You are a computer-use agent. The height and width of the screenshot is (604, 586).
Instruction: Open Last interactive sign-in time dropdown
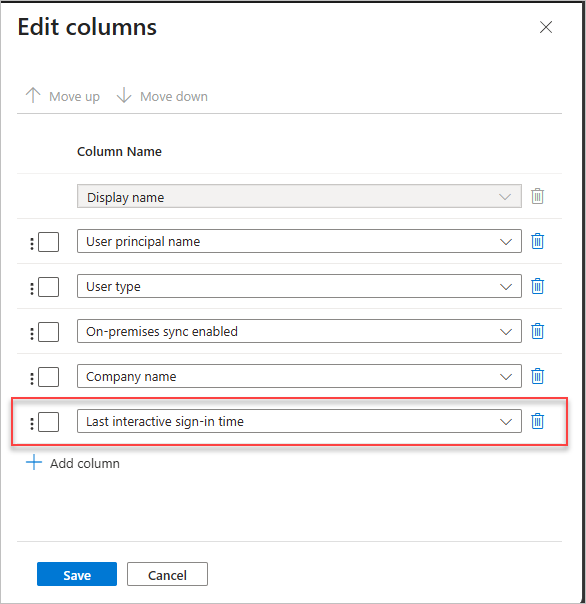tap(299, 421)
